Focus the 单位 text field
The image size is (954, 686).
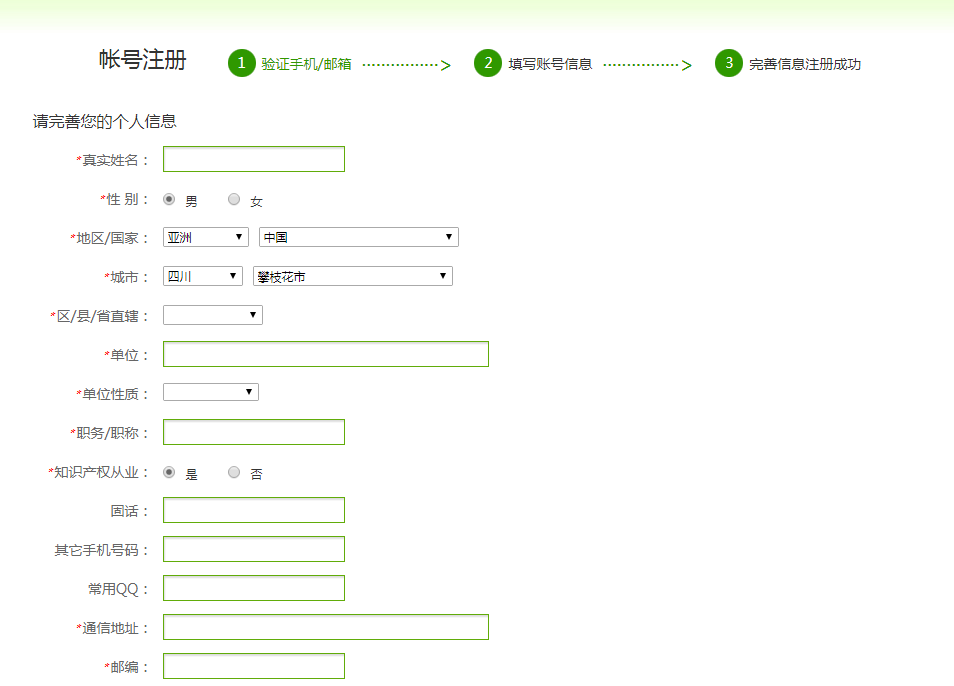coord(325,354)
